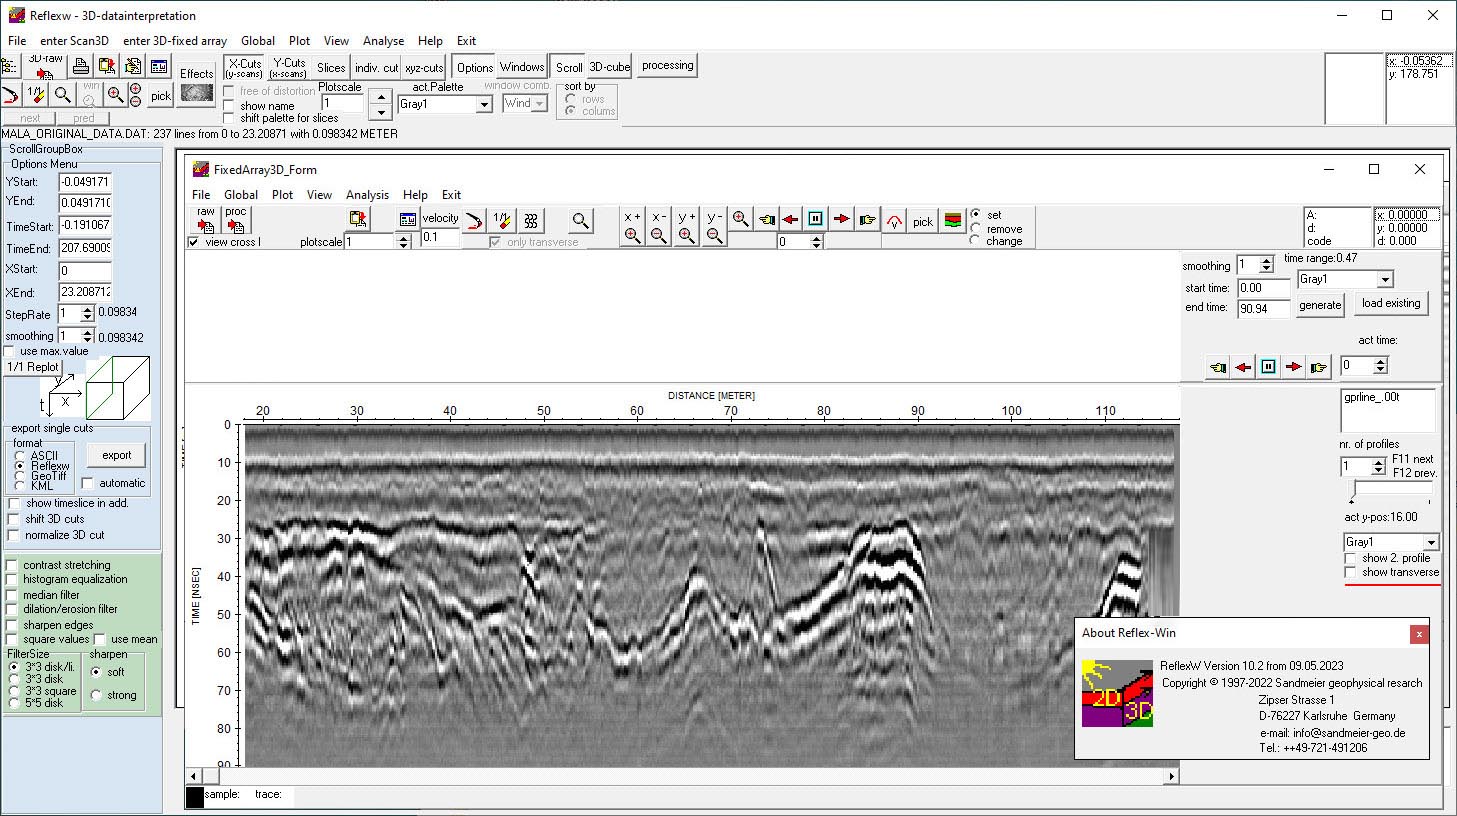Open the Analysis menu in FixedArray3D_Form
The width and height of the screenshot is (1457, 816).
click(367, 194)
